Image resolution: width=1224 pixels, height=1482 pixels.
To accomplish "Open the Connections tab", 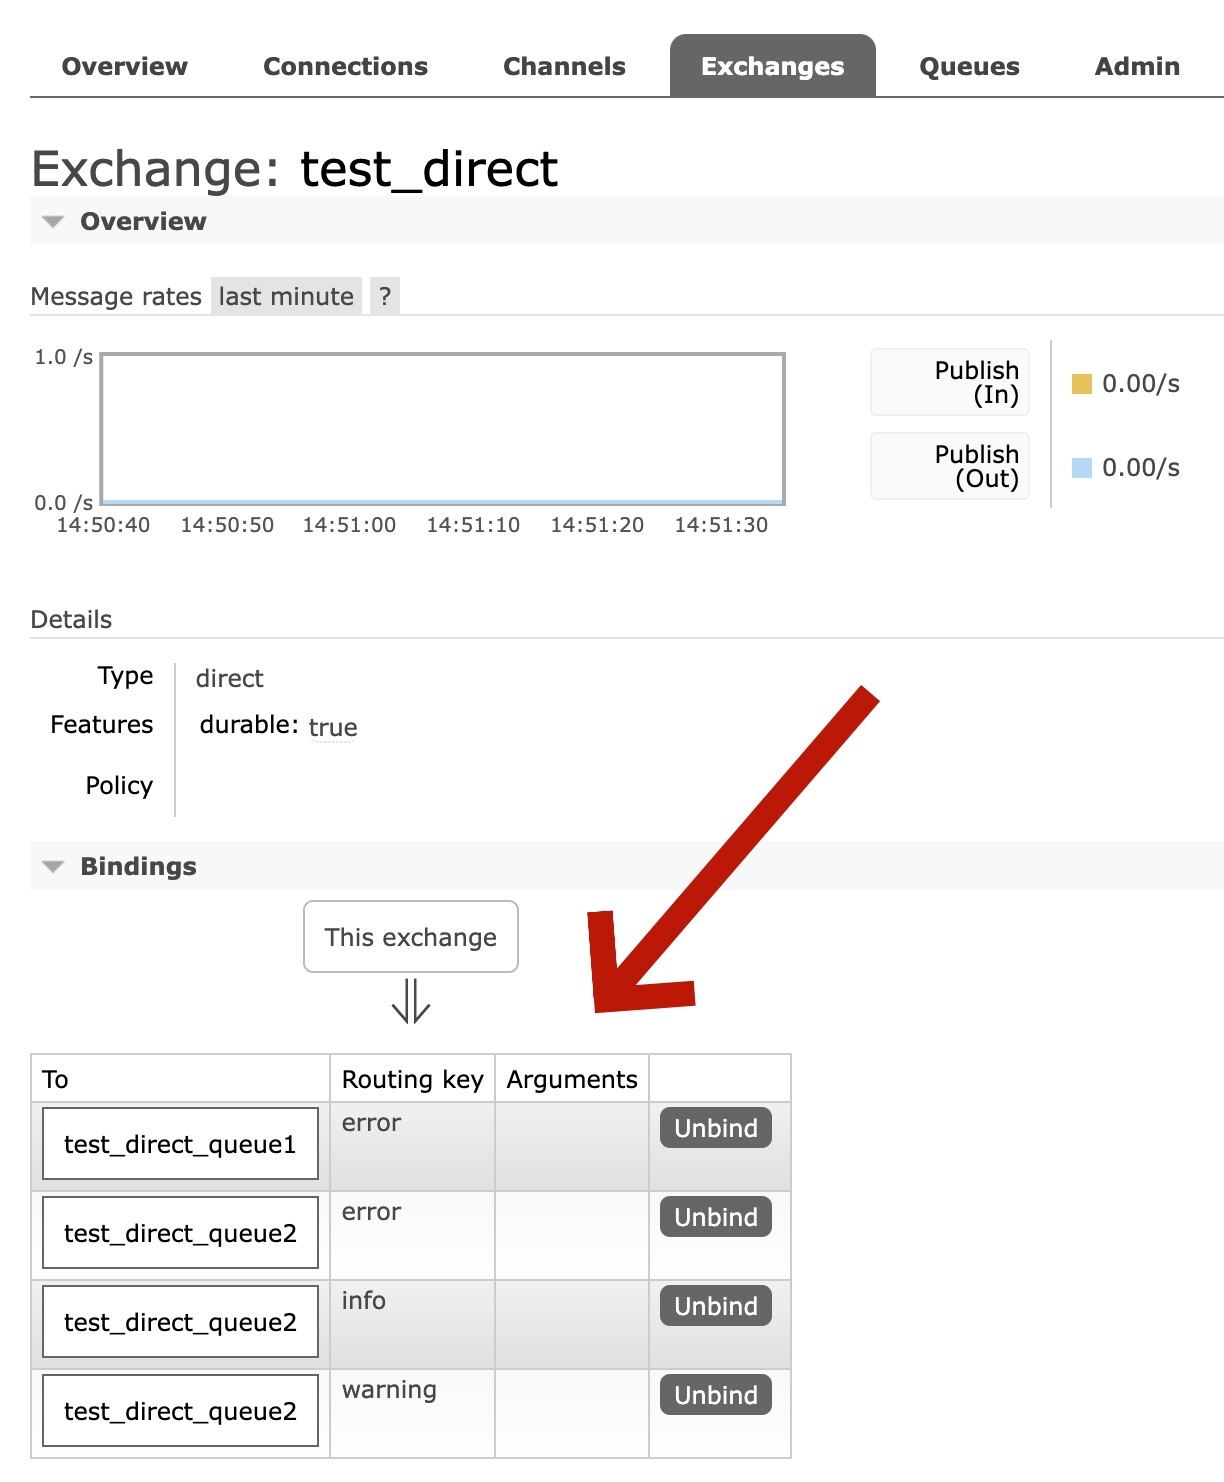I will pyautogui.click(x=345, y=66).
